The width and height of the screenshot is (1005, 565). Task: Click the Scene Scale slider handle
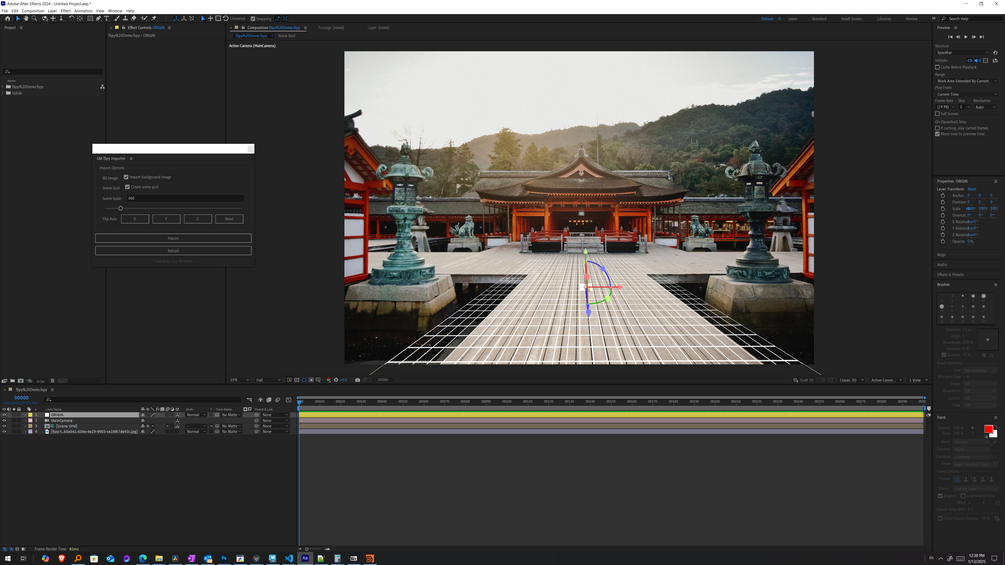121,208
